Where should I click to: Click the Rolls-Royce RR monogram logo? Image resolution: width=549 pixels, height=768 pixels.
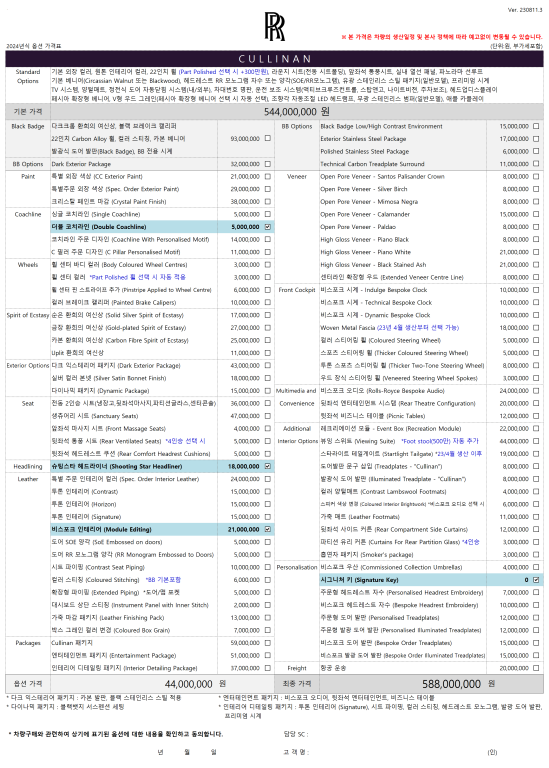274,26
